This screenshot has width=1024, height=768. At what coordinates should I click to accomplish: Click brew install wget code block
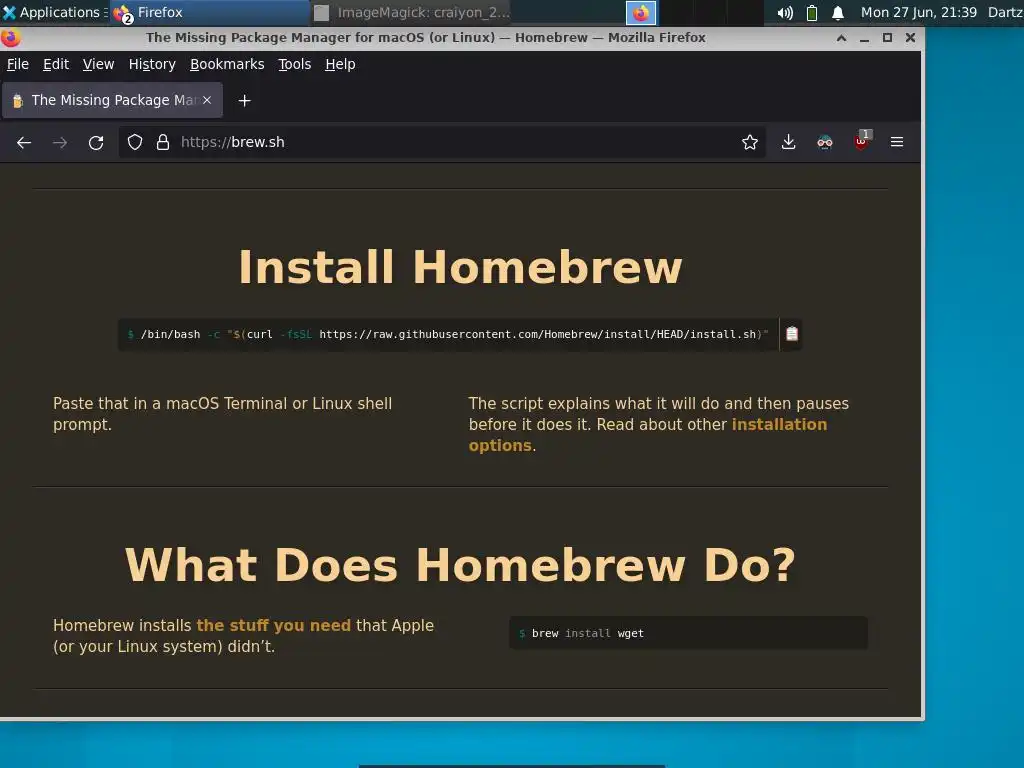tap(688, 633)
